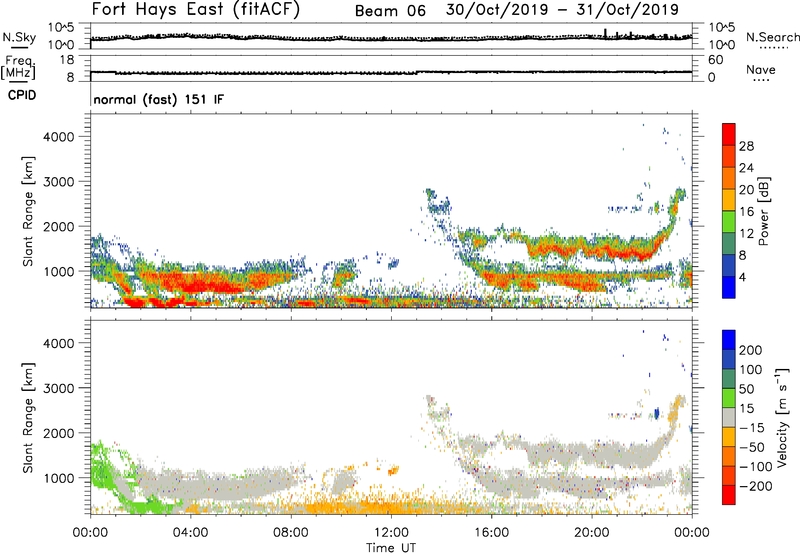The image size is (800, 554).
Task: Click the 'Nave' legend label
Action: pyautogui.click(x=761, y=69)
